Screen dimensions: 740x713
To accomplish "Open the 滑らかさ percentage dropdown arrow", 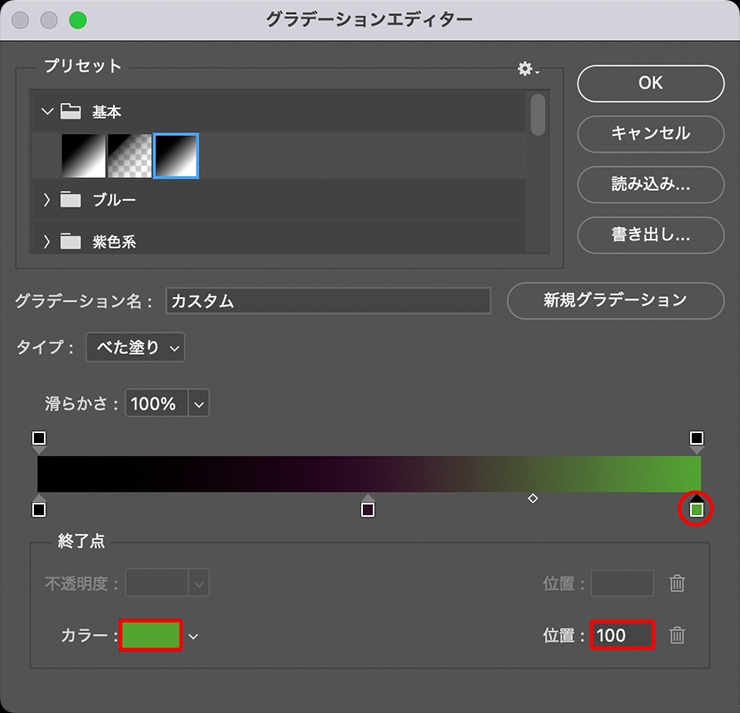I will (x=199, y=403).
